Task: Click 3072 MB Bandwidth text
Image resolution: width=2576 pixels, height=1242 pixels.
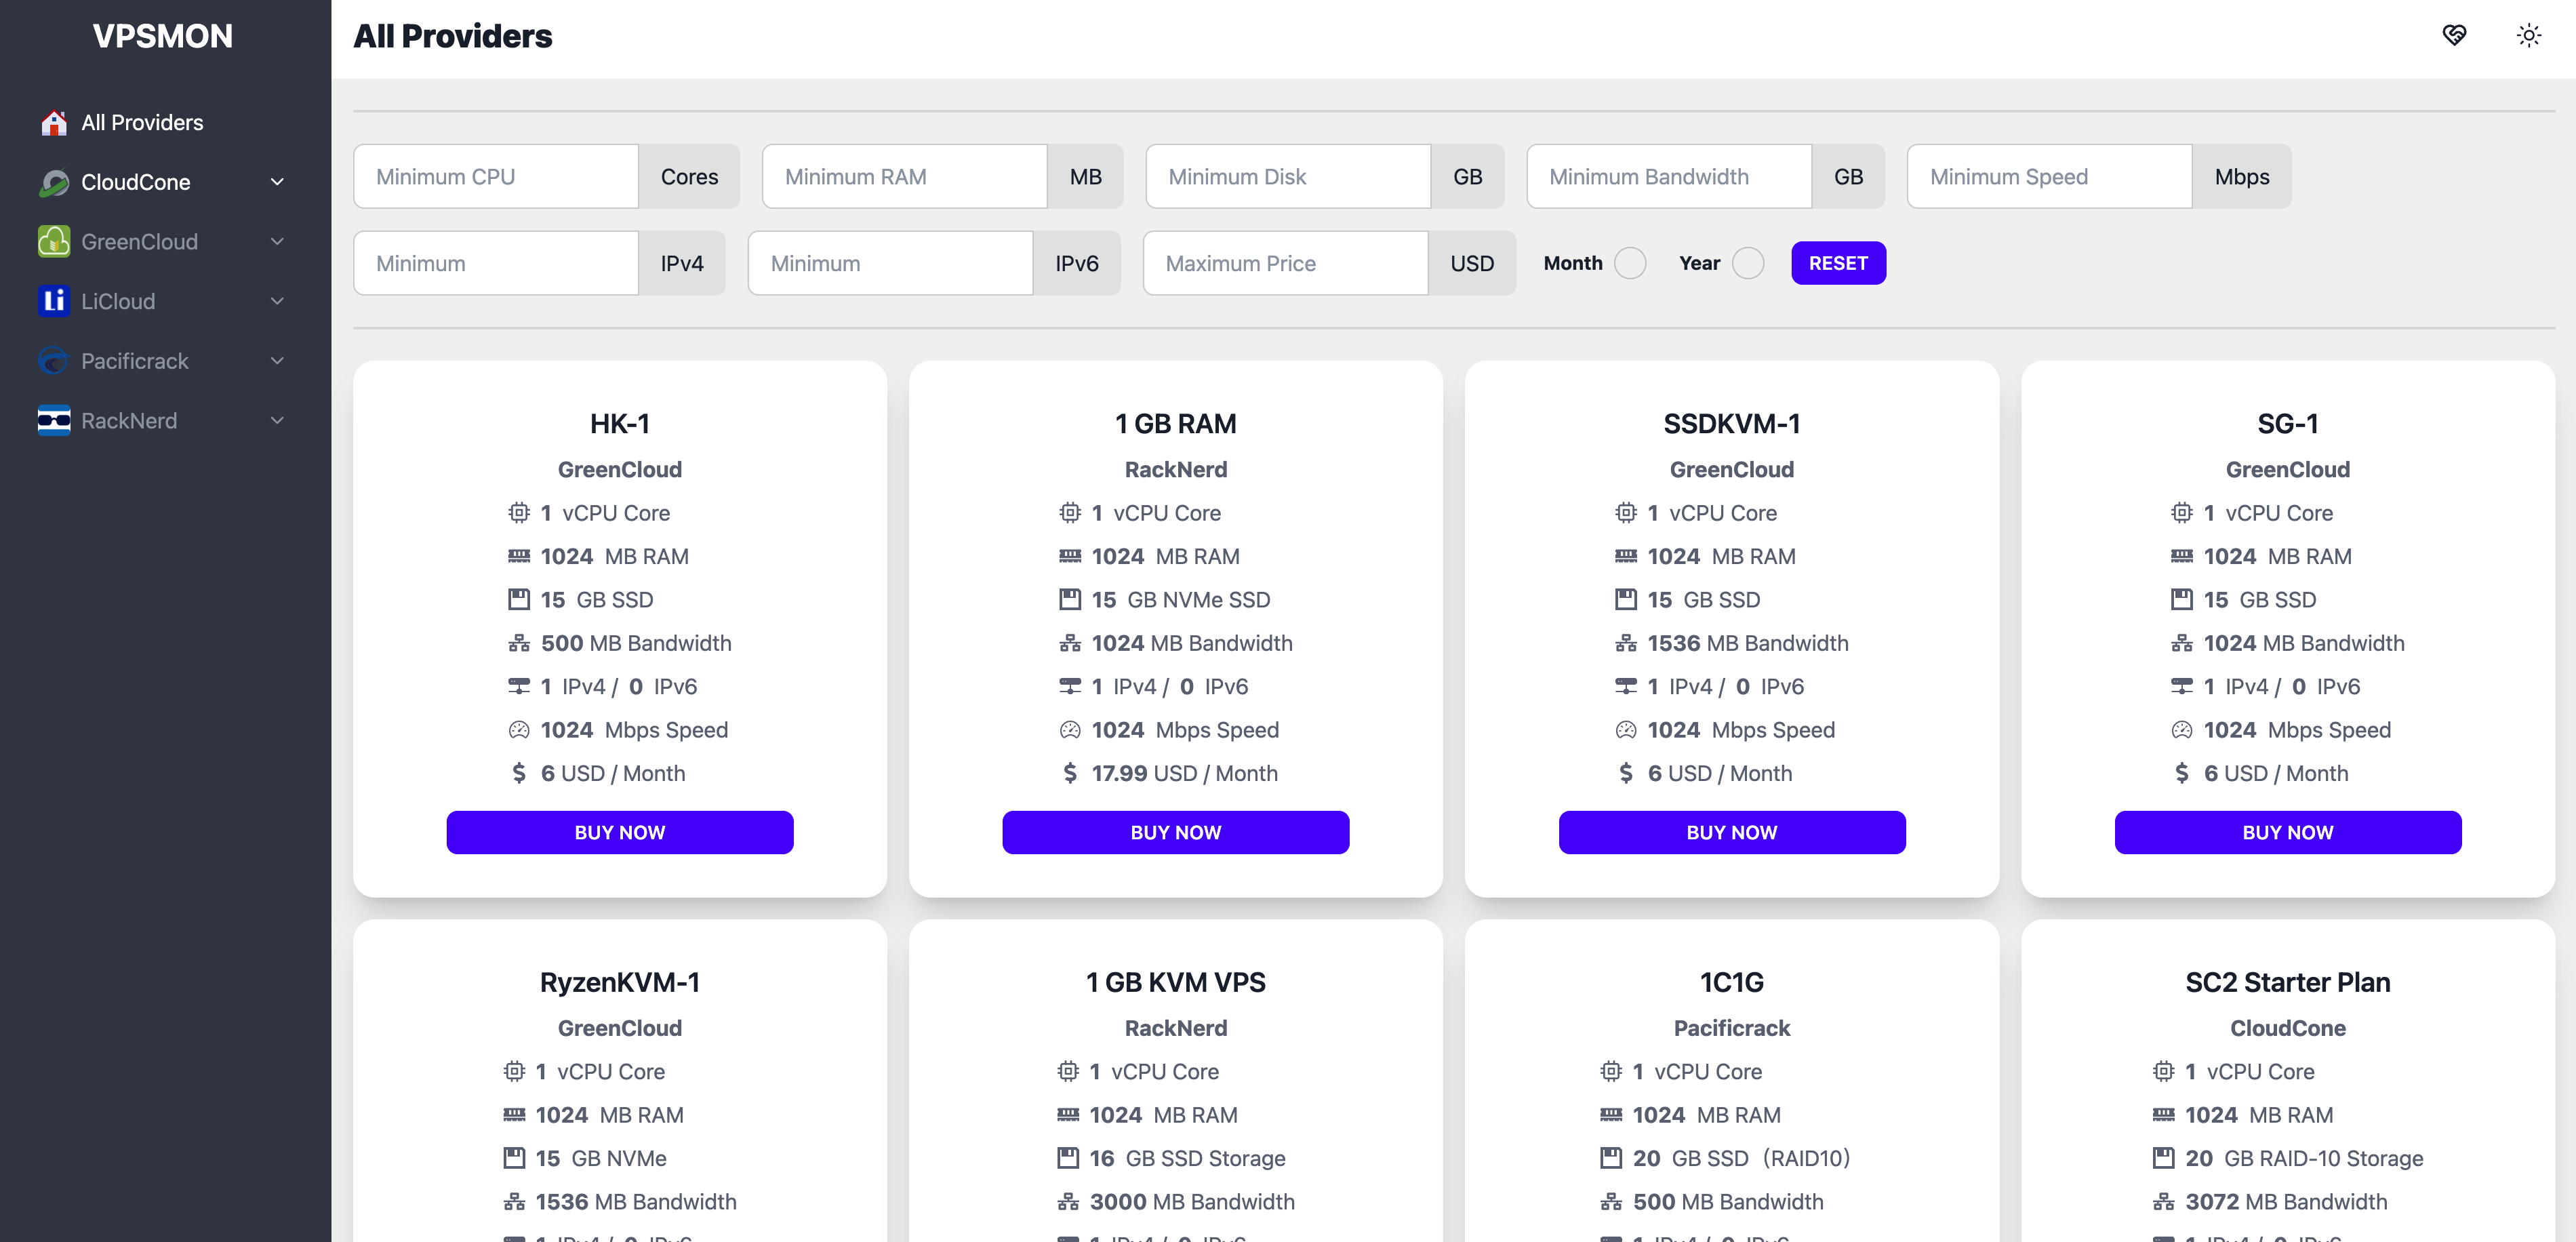Action: (2286, 1202)
